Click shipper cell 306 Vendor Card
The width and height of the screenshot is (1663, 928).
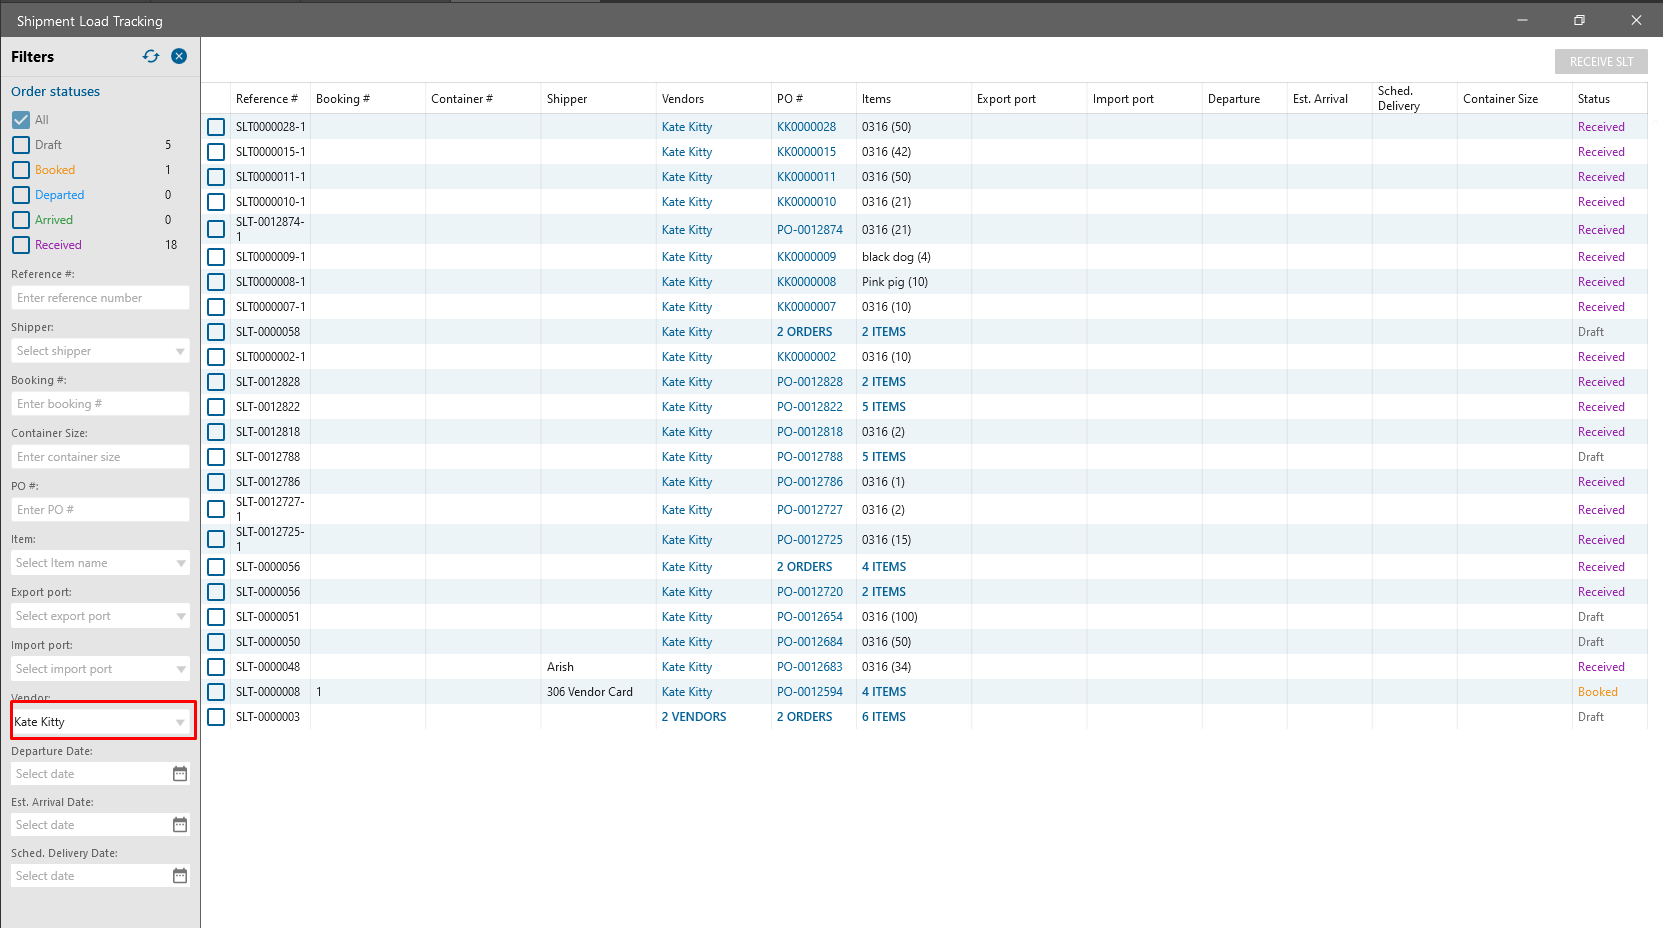pyautogui.click(x=590, y=692)
